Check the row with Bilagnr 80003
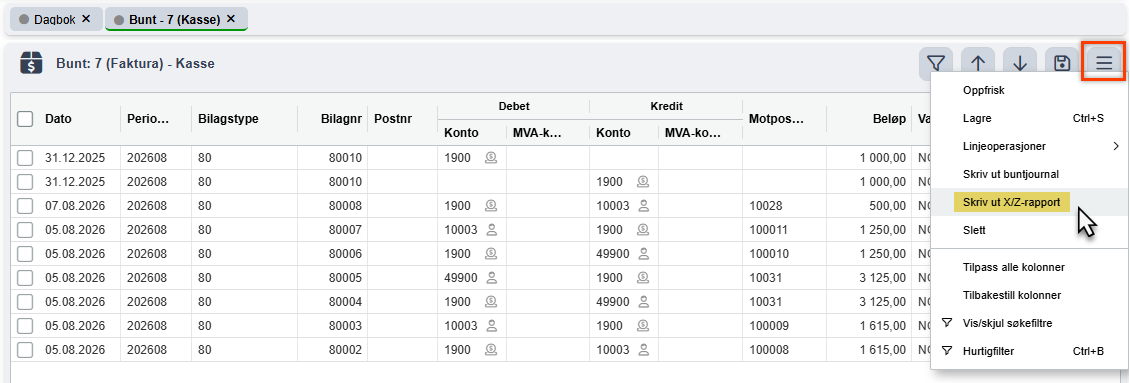 click(25, 326)
